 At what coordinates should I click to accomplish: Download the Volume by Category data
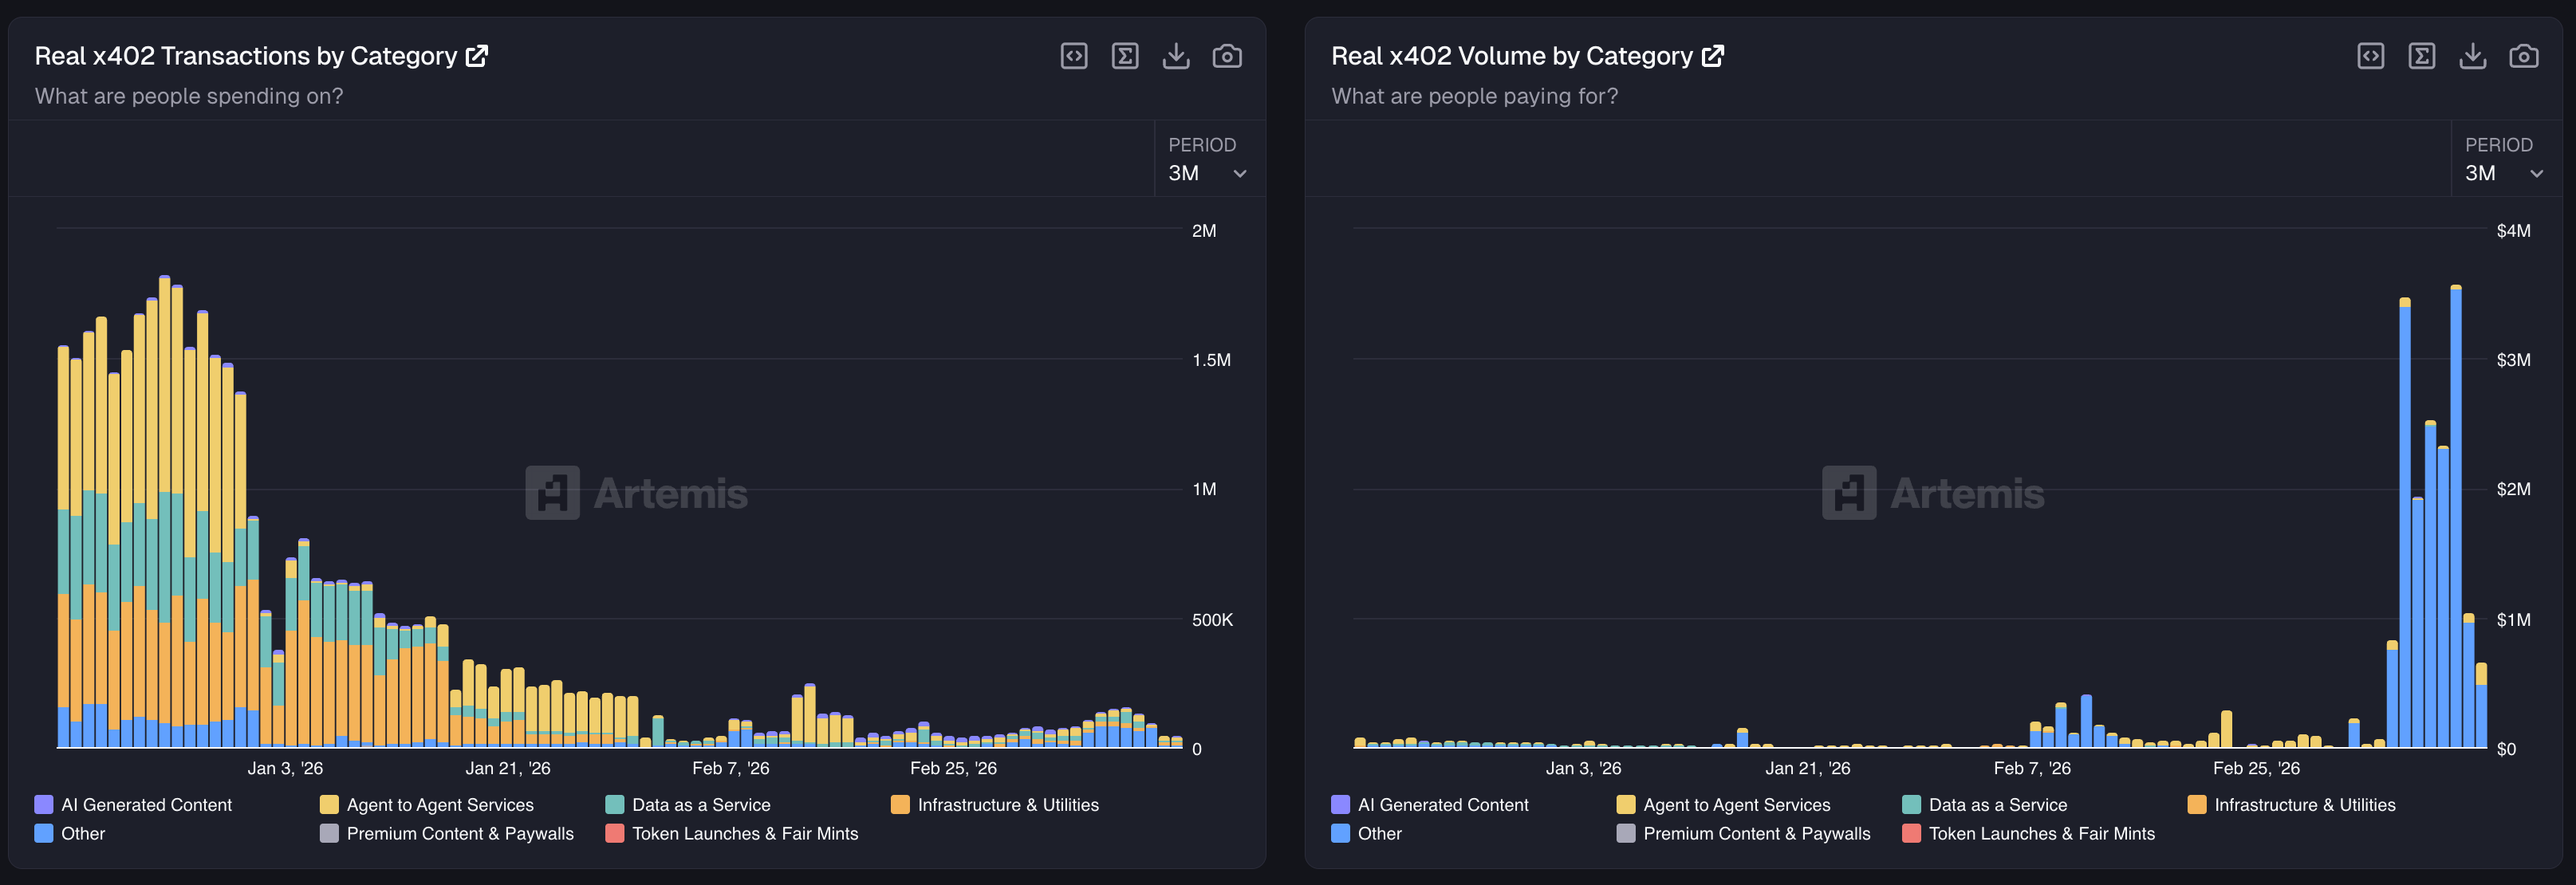(2472, 56)
